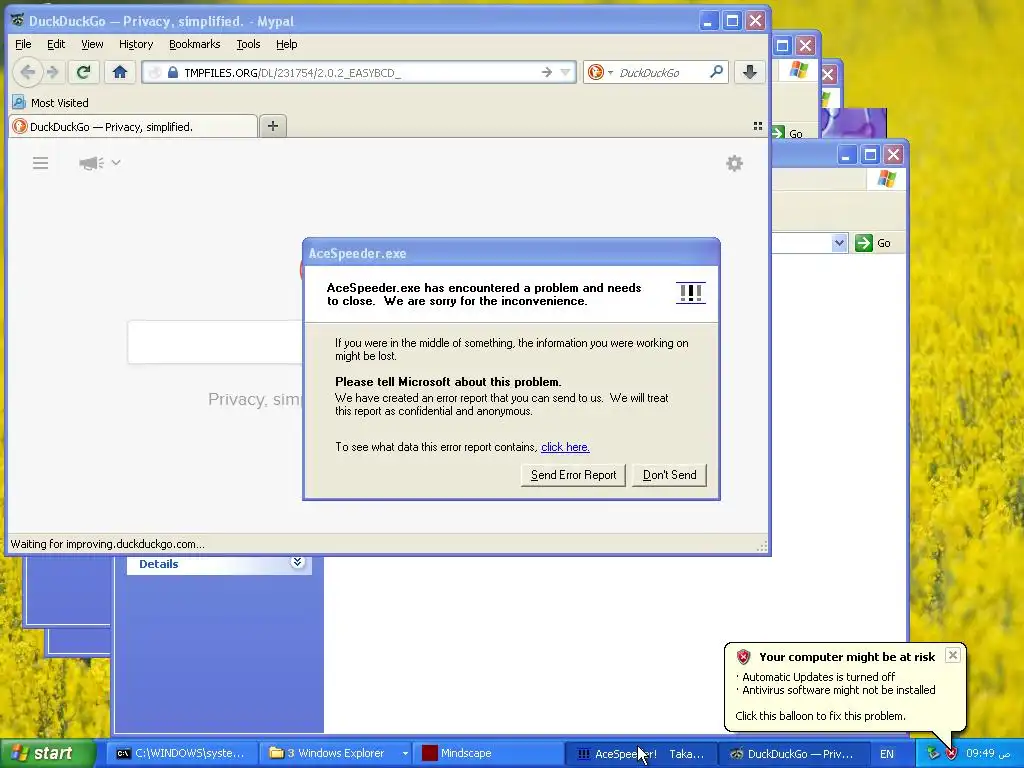Reload the page in Mypal
The width and height of the screenshot is (1024, 768).
coord(83,72)
